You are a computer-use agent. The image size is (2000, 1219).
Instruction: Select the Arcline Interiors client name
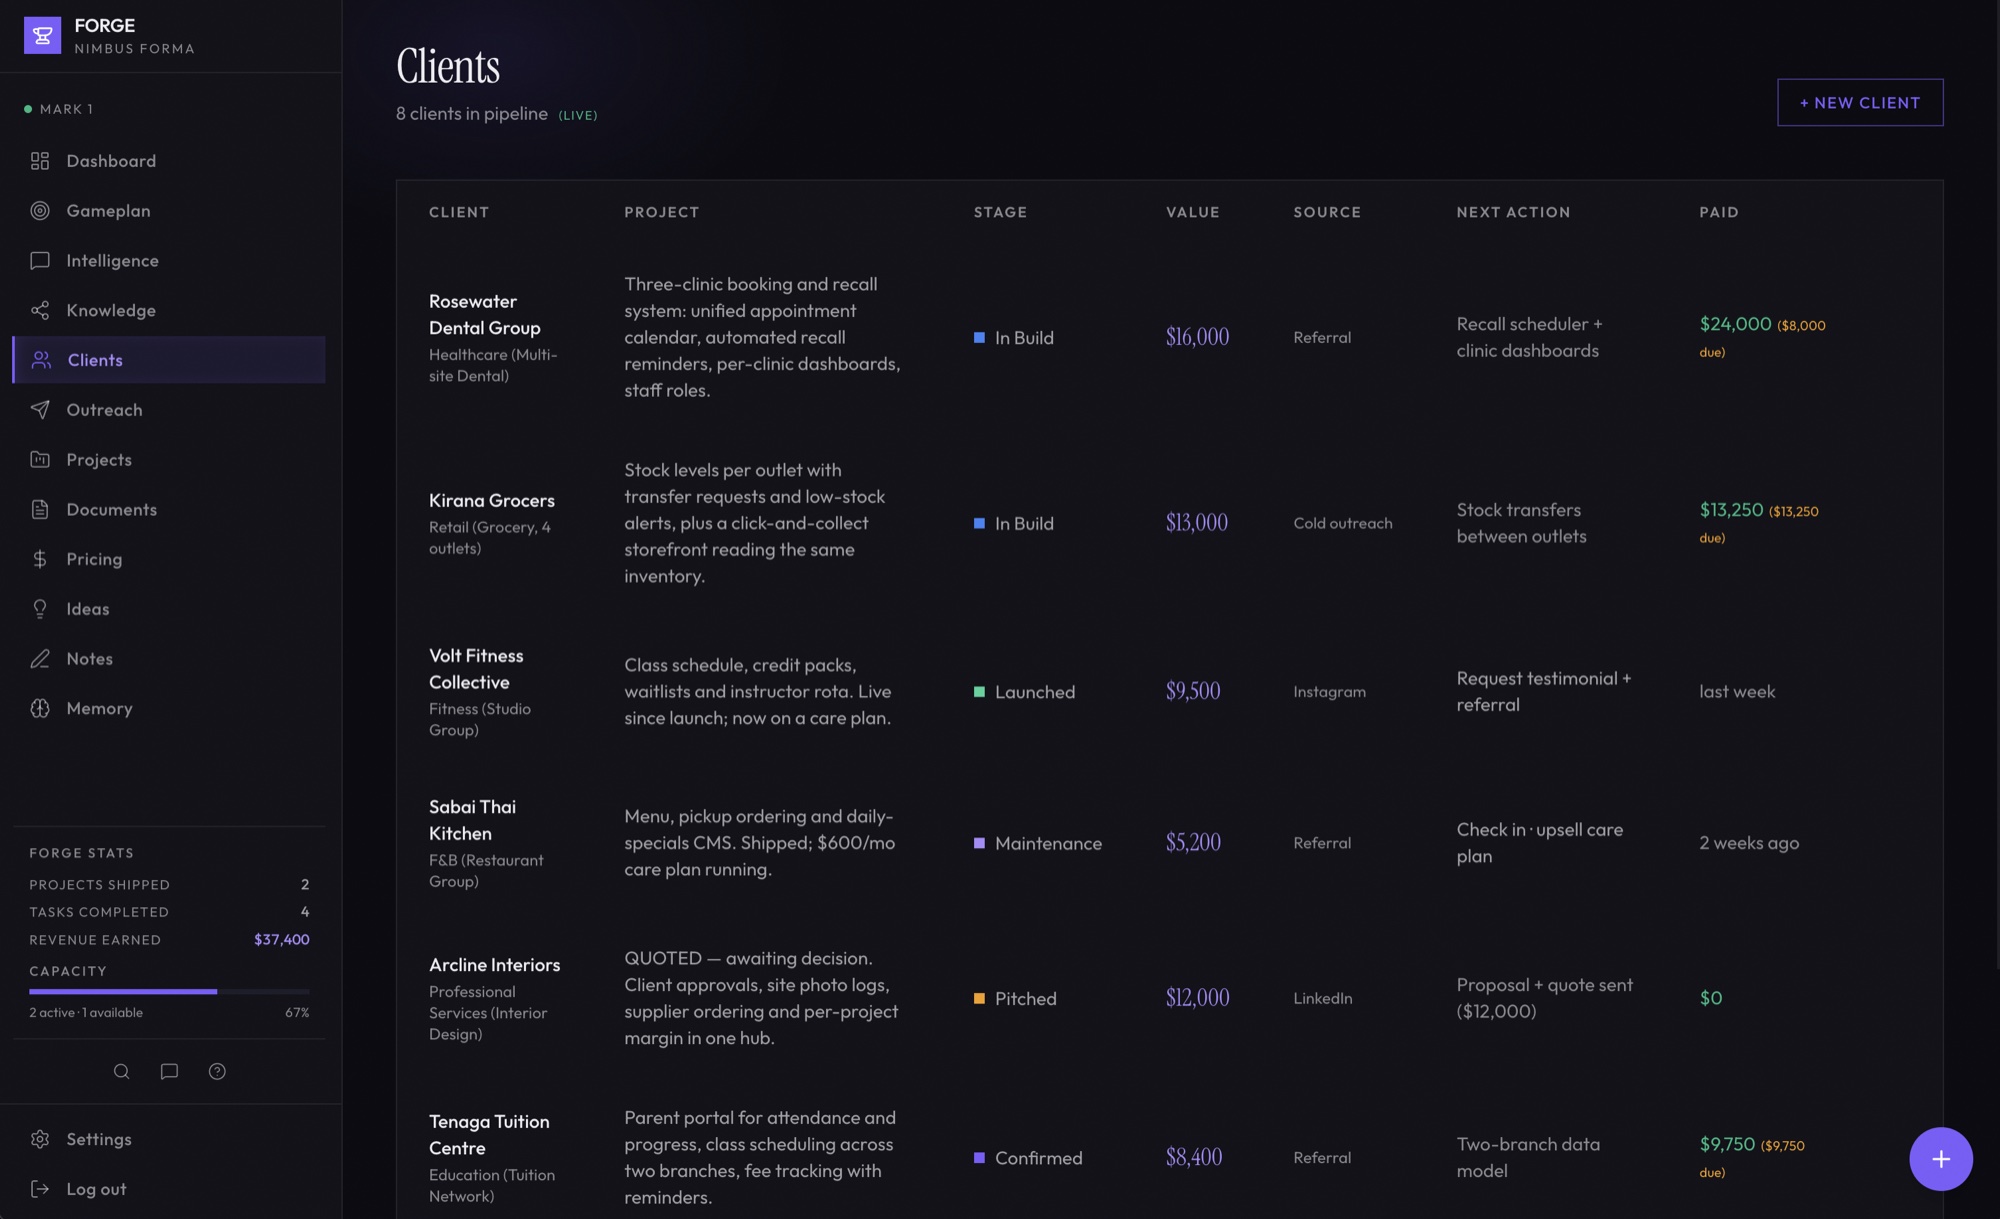pos(494,965)
